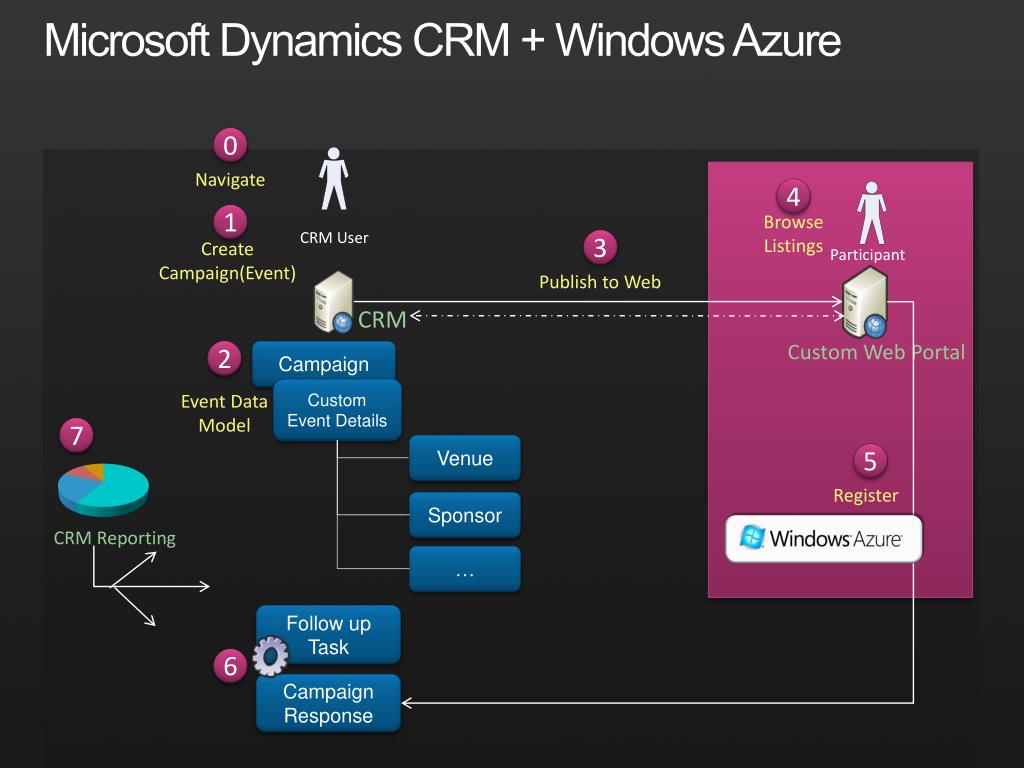1024x768 pixels.
Task: Click the "Register" step label
Action: point(865,496)
